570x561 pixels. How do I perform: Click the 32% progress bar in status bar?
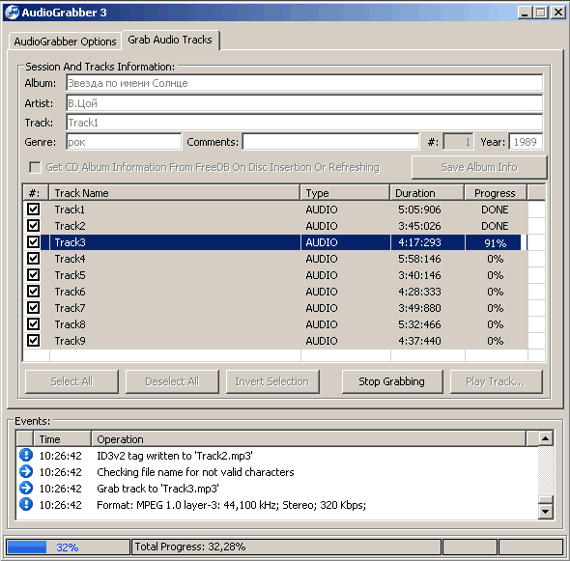point(68,547)
